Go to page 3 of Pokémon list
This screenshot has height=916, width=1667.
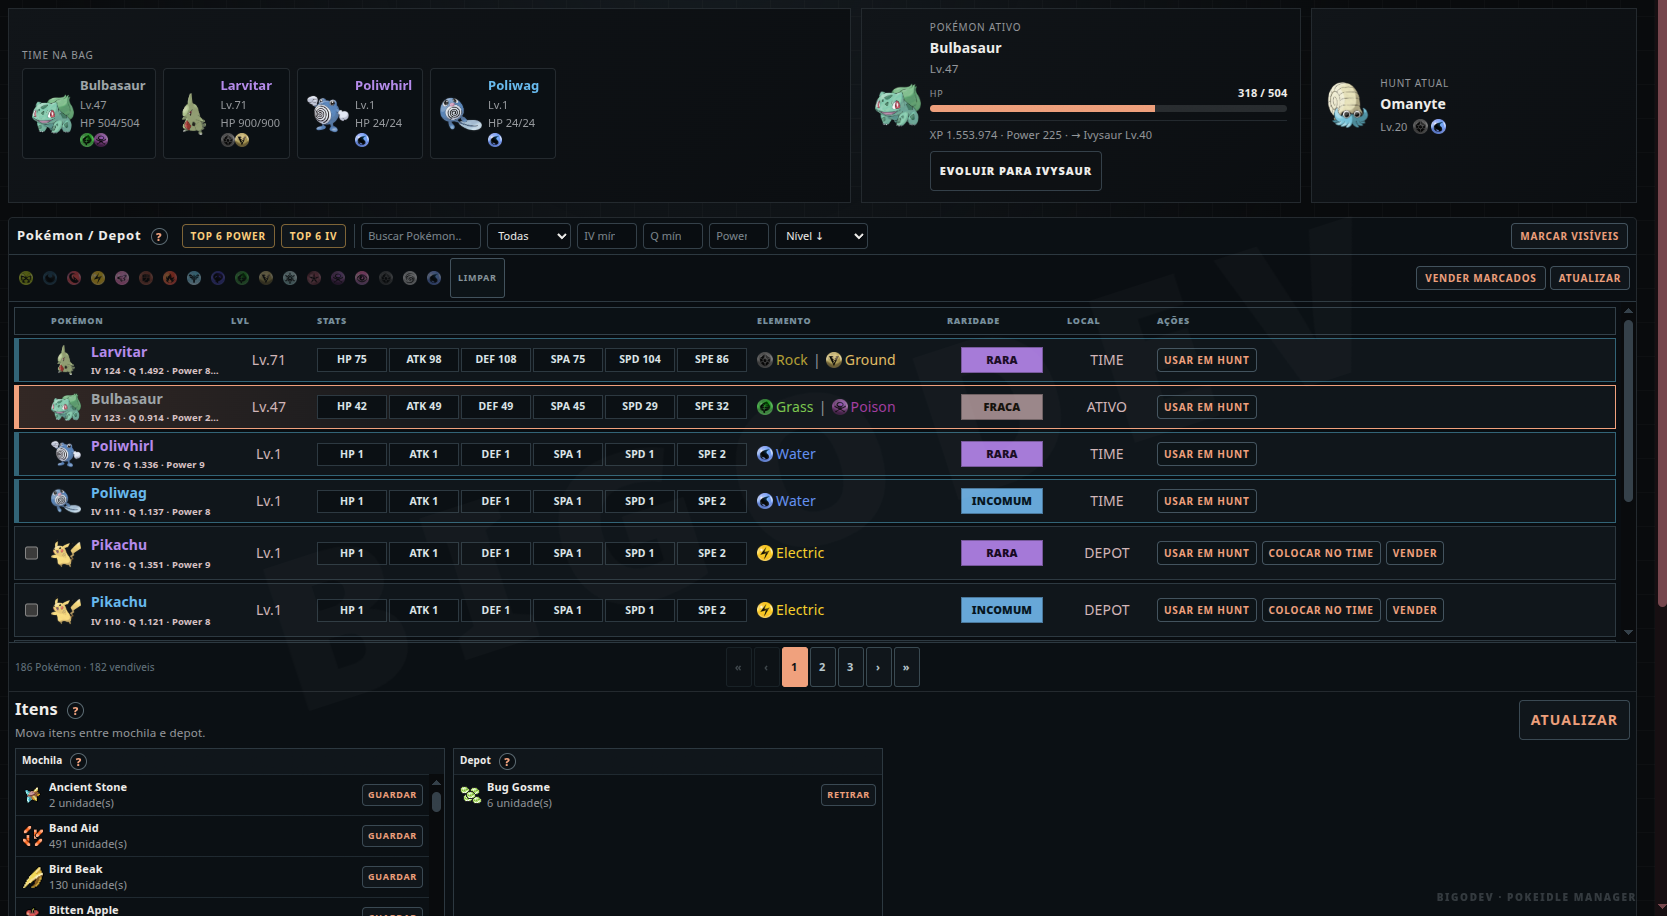coord(850,667)
